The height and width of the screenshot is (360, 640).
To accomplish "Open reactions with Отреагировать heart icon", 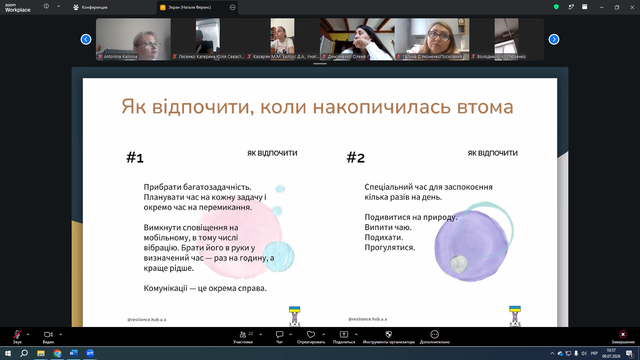I will 311,337.
